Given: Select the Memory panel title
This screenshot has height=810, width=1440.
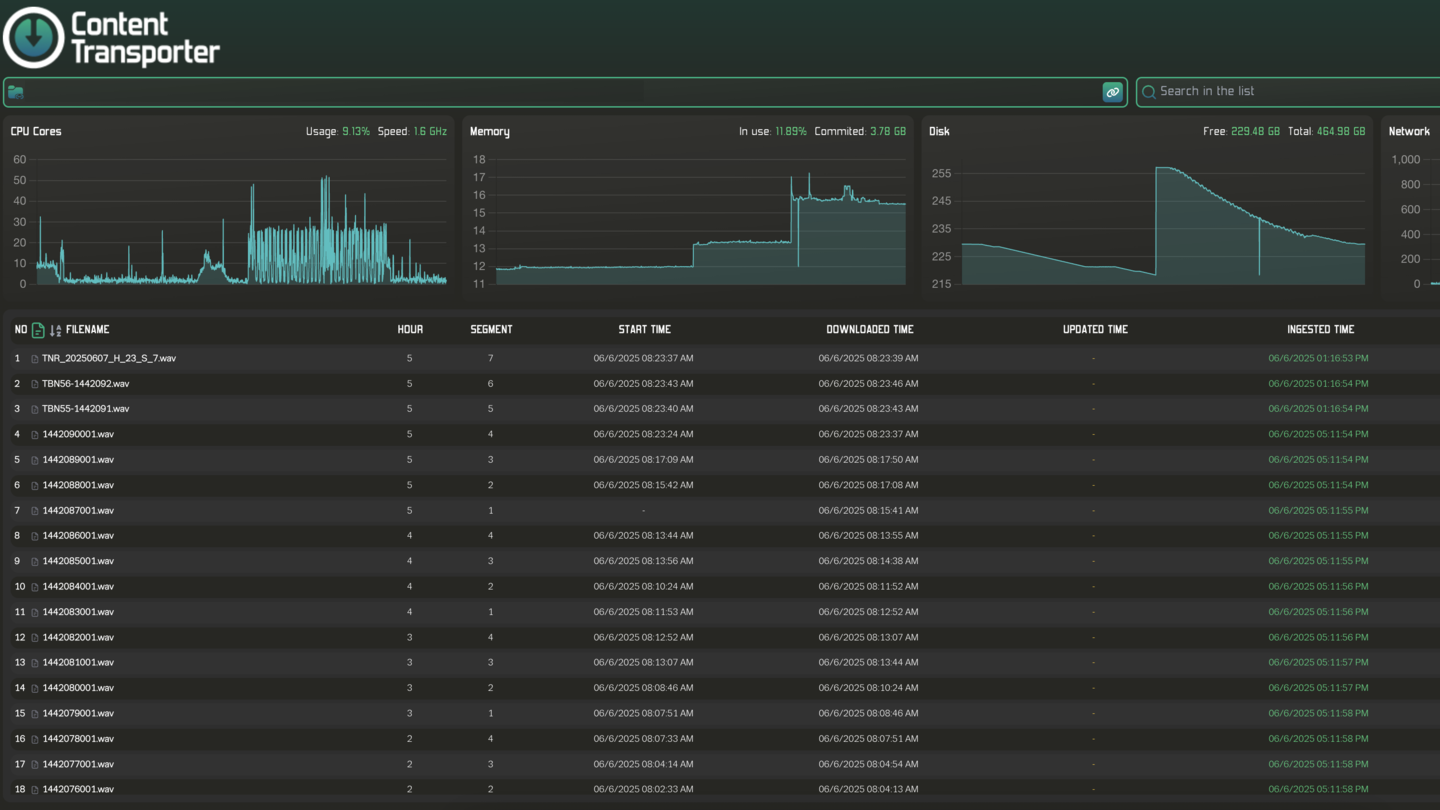Looking at the screenshot, I should (x=490, y=132).
